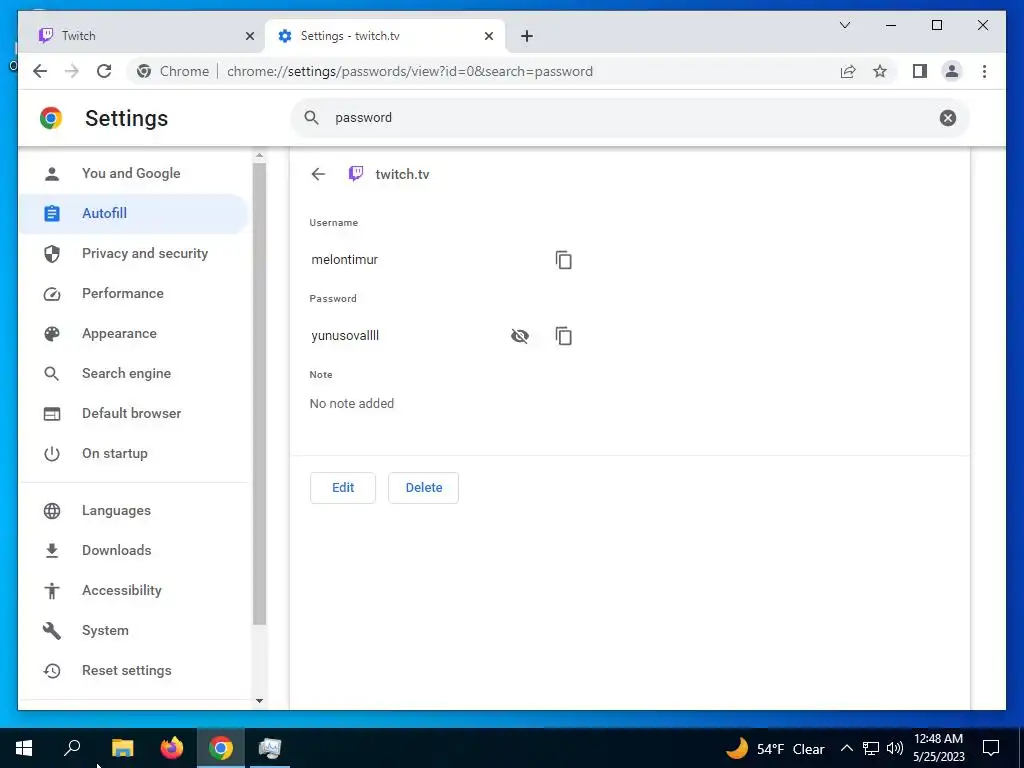Open Privacy and security section
The width and height of the screenshot is (1024, 768).
coord(133,253)
